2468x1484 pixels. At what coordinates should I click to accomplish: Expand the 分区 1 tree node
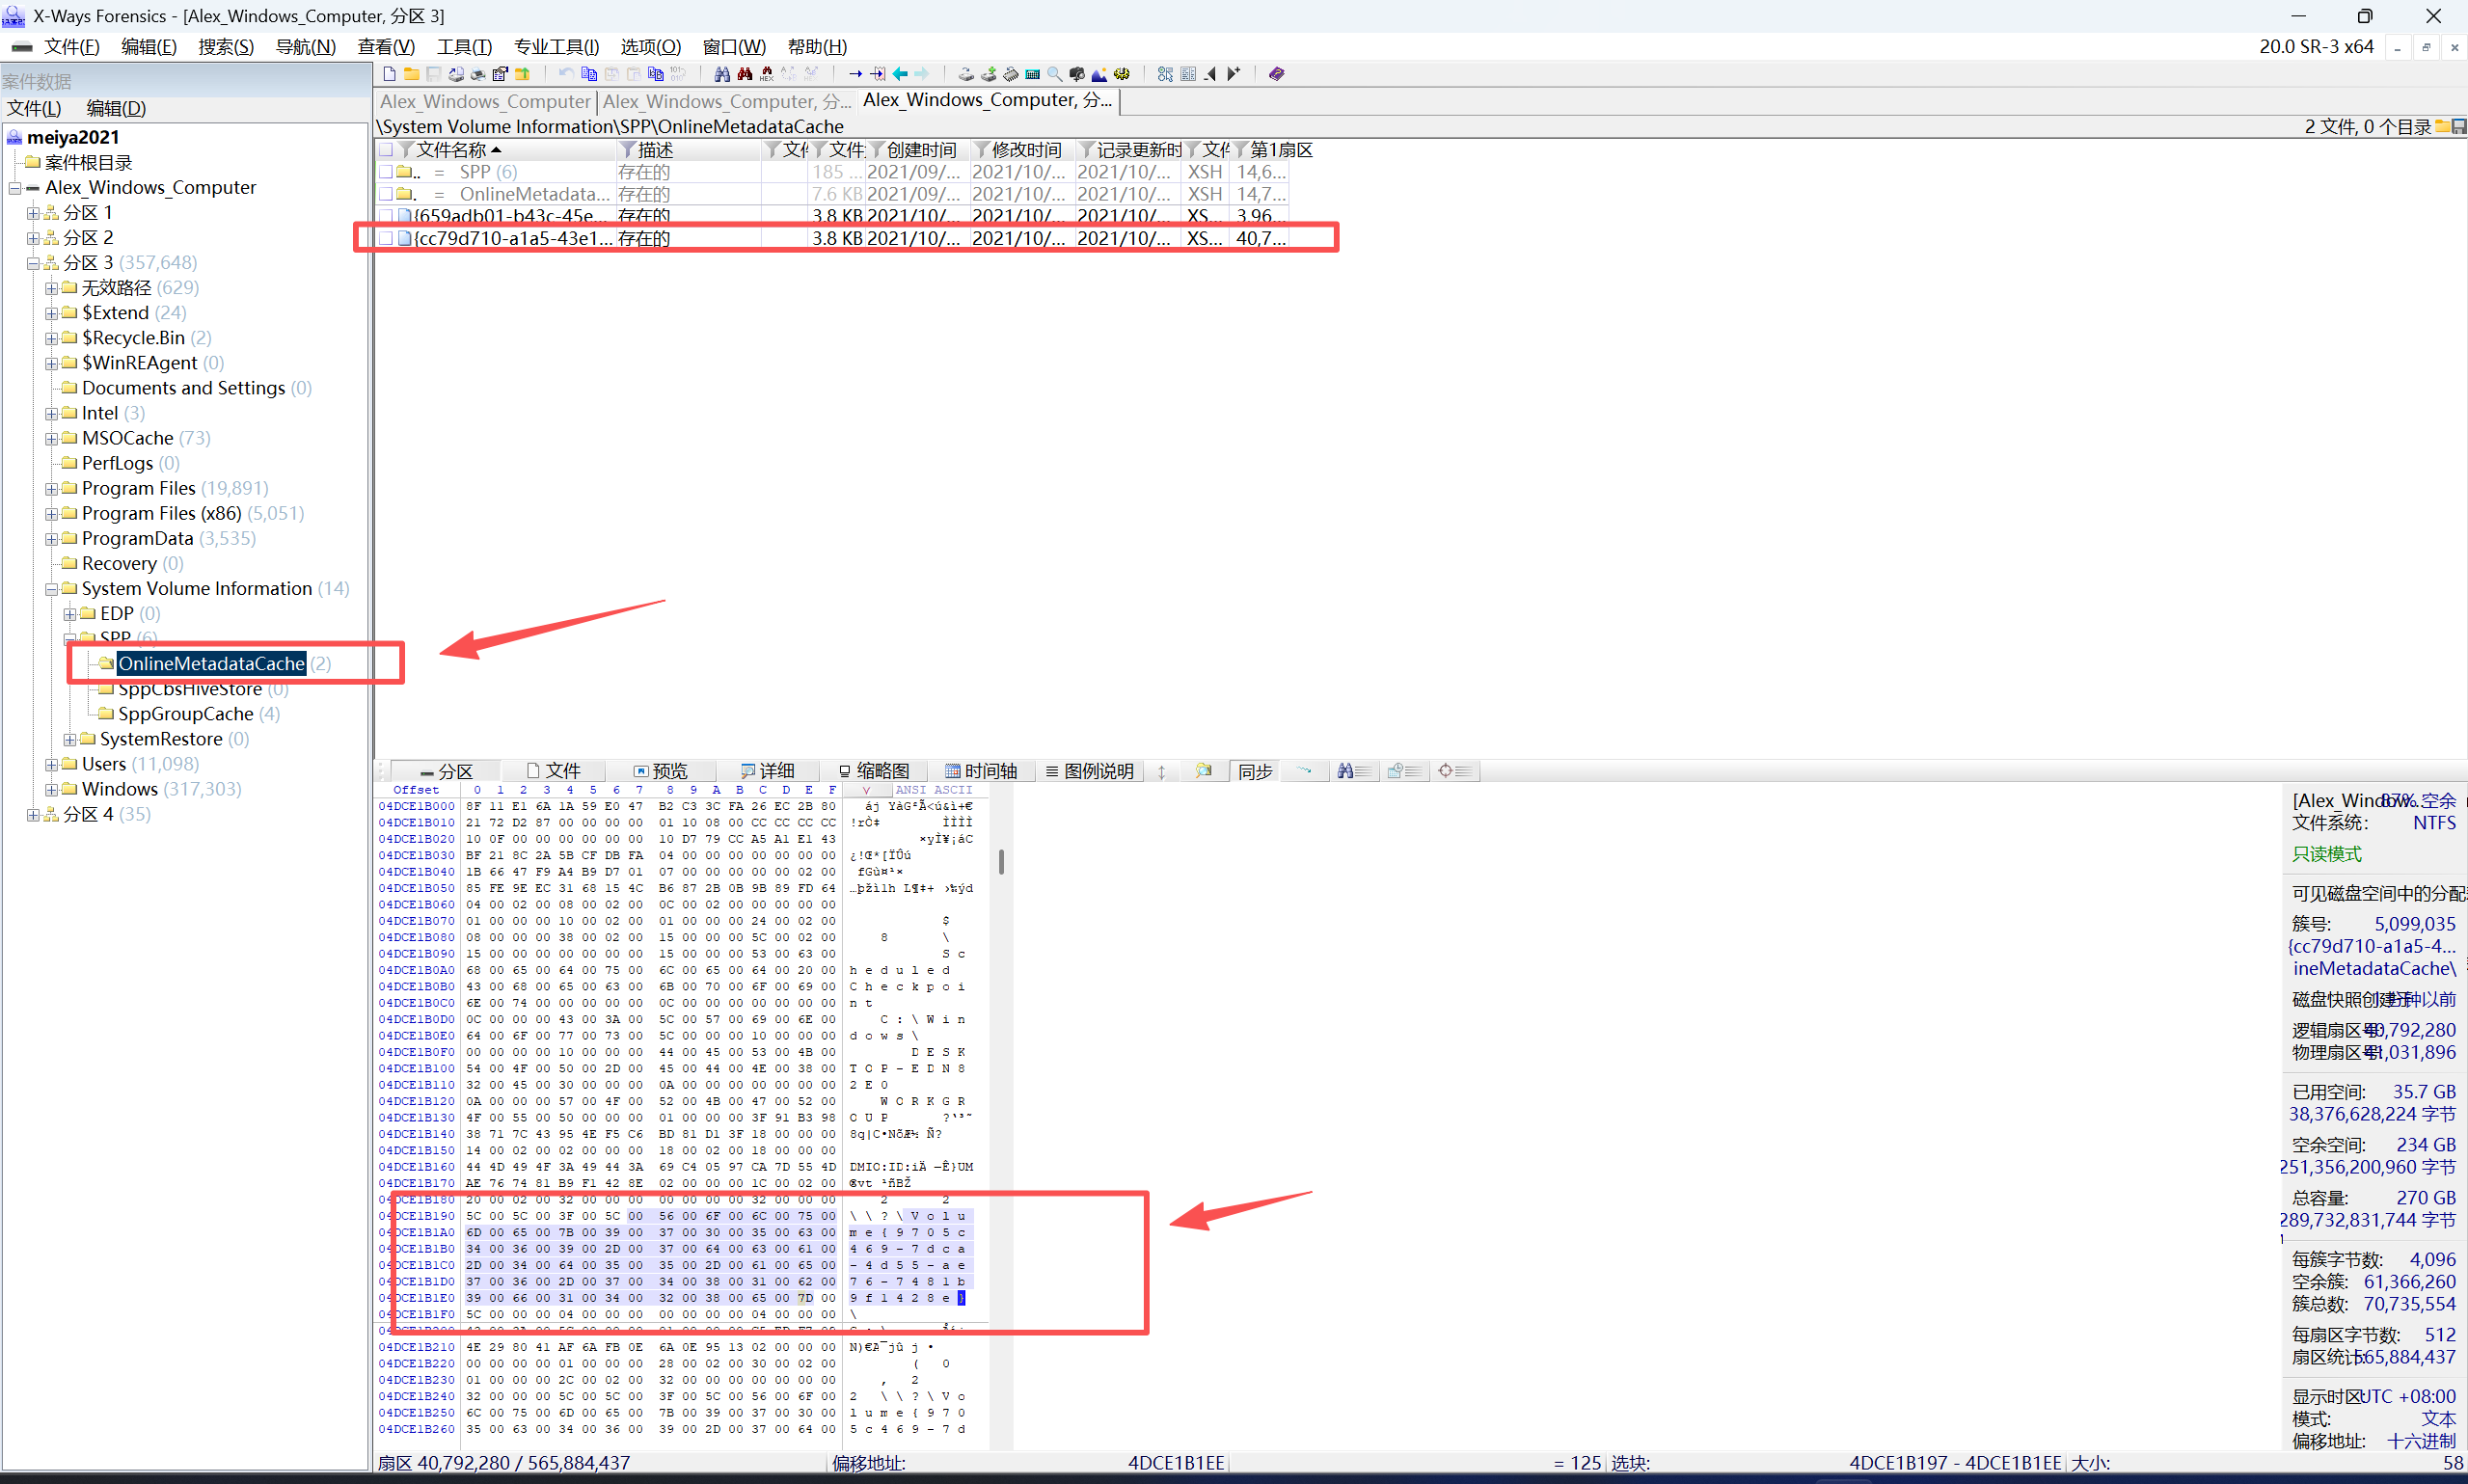(33, 212)
